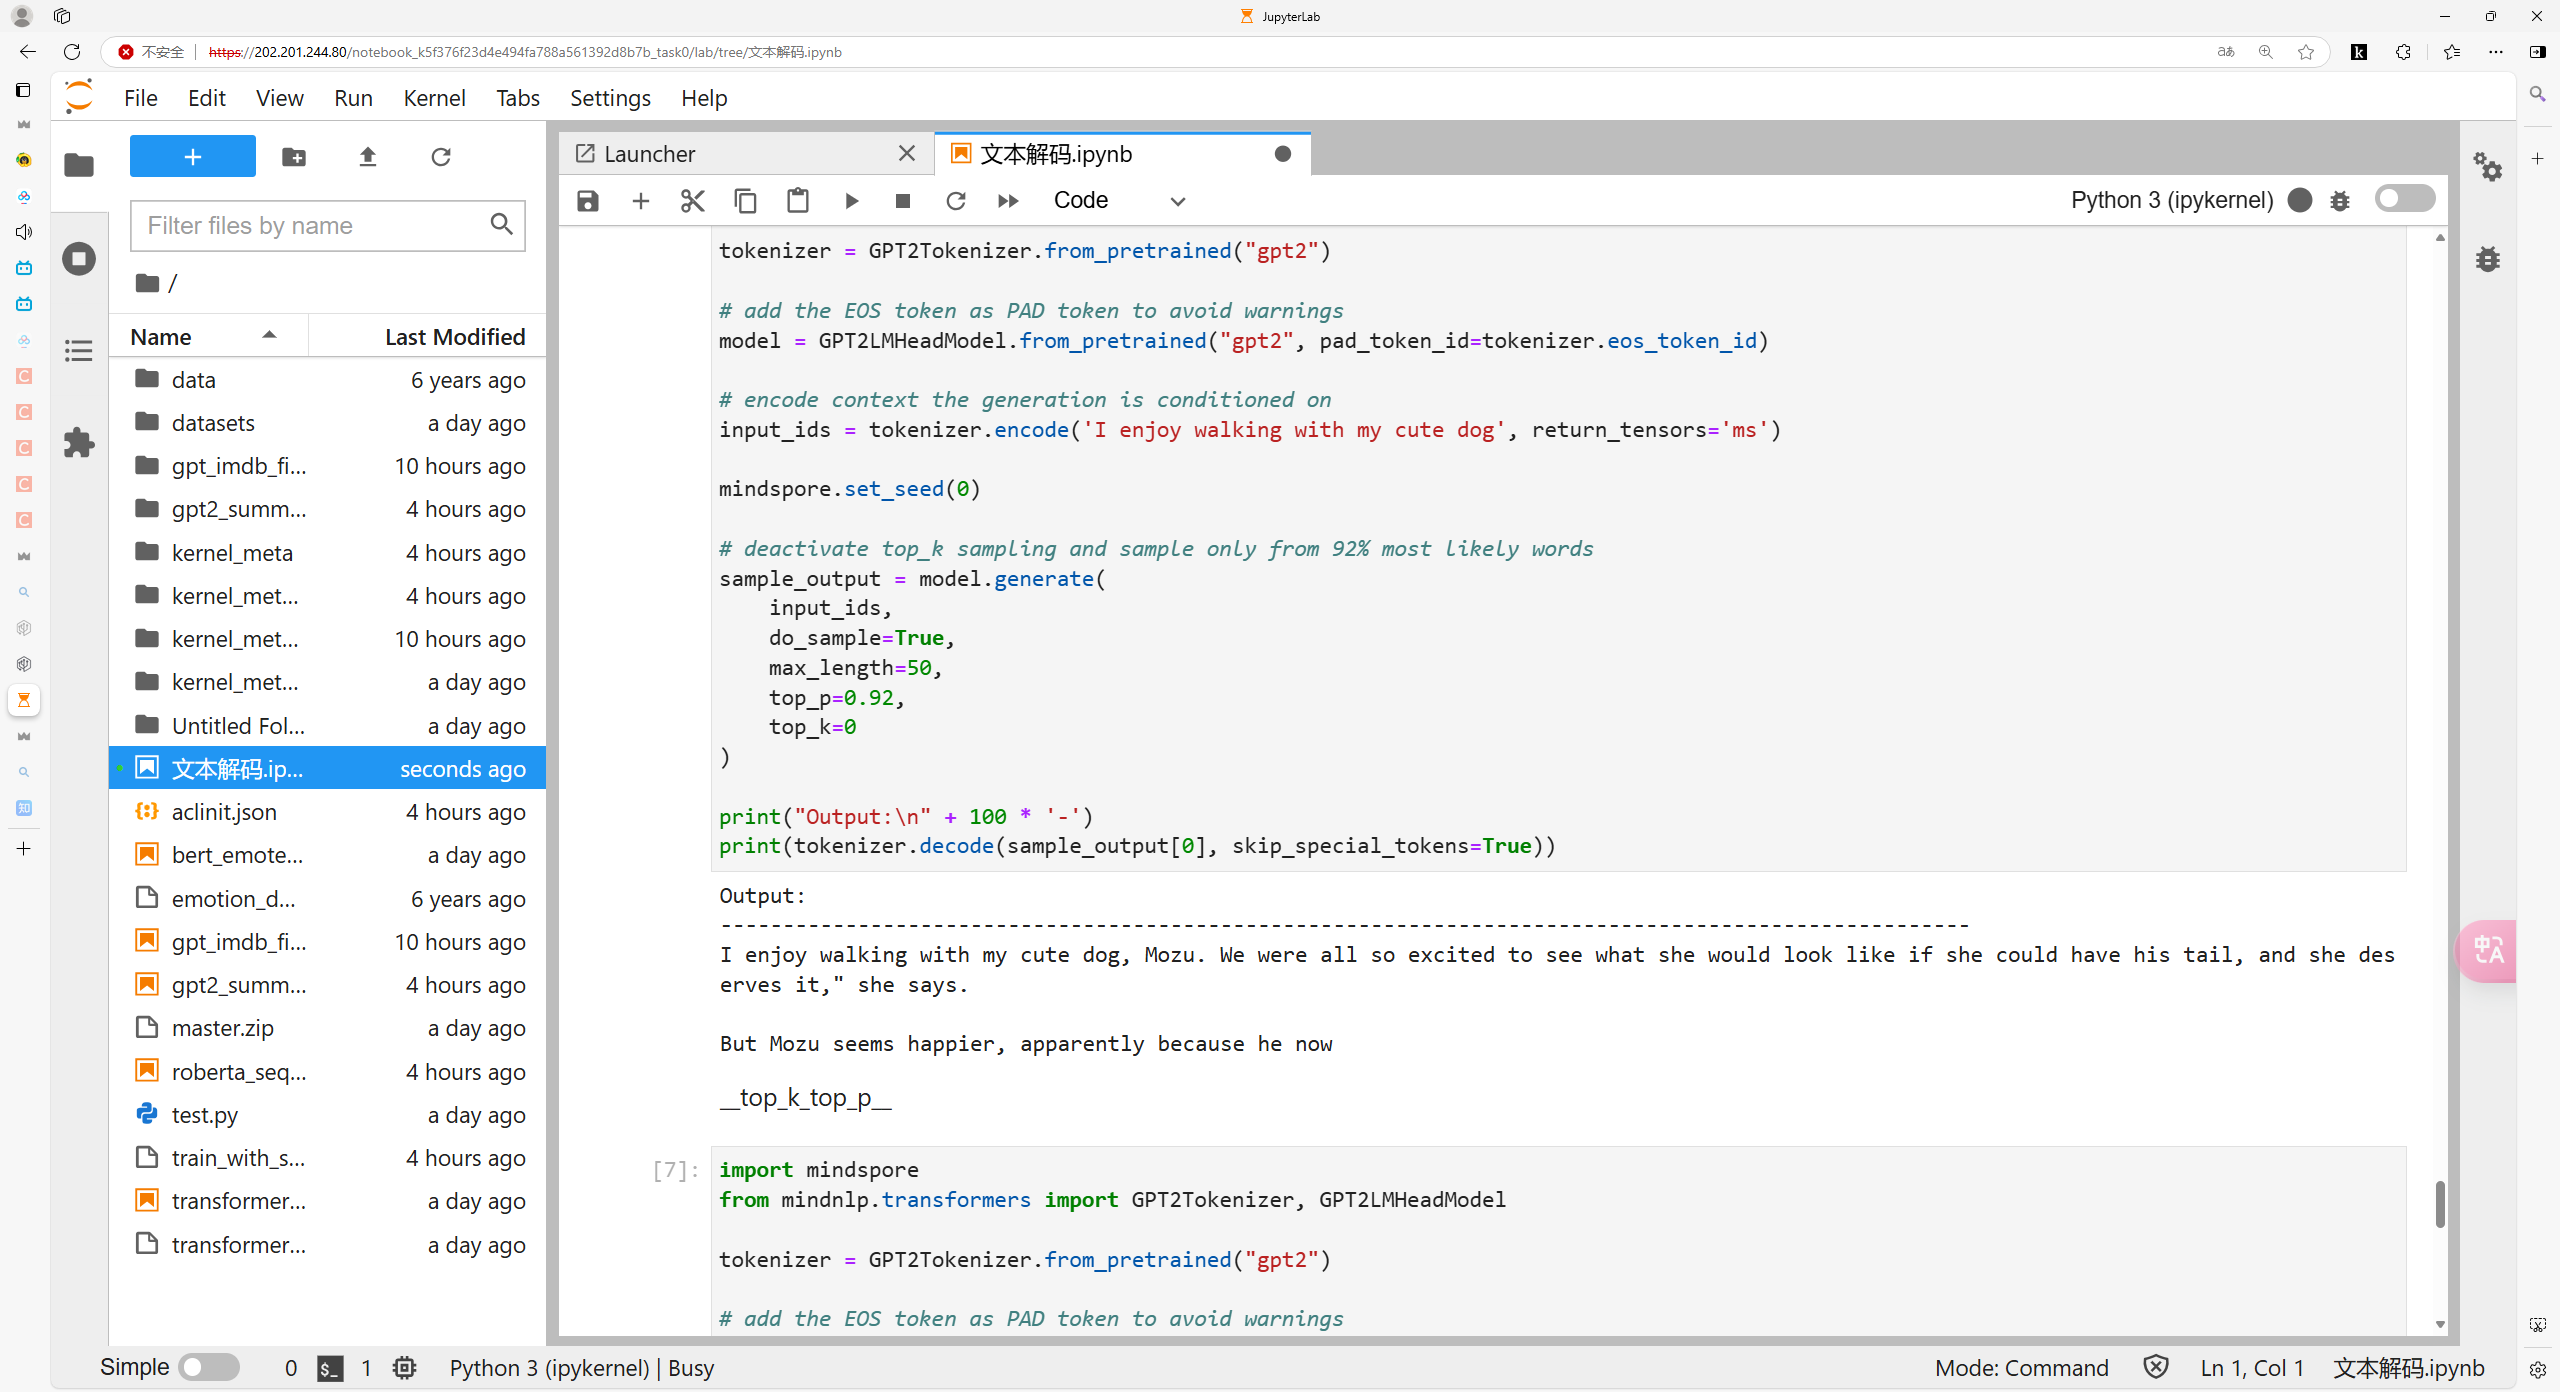
Task: Click the notebook vertical scrollbar thumb
Action: [x=2440, y=1203]
